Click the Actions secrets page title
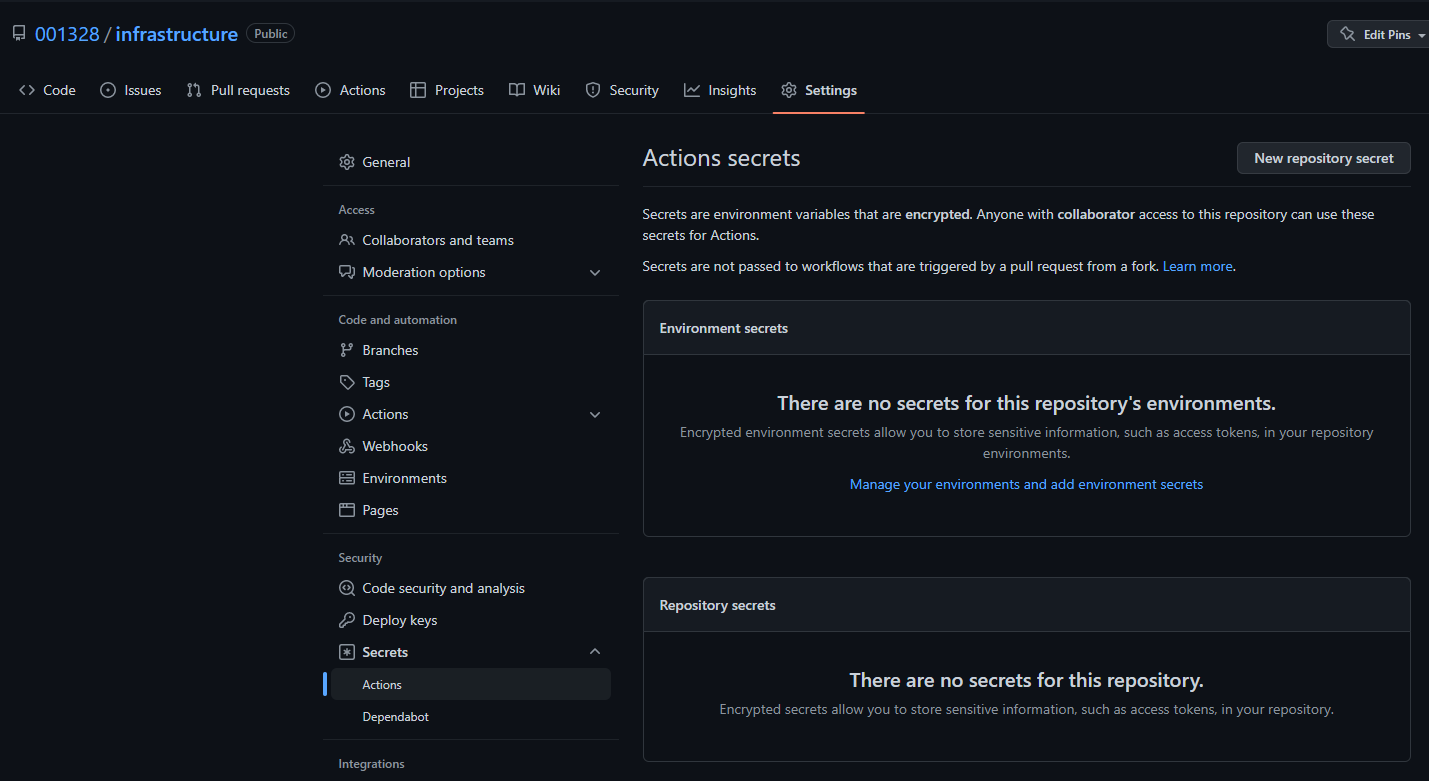The width and height of the screenshot is (1429, 781). (721, 158)
